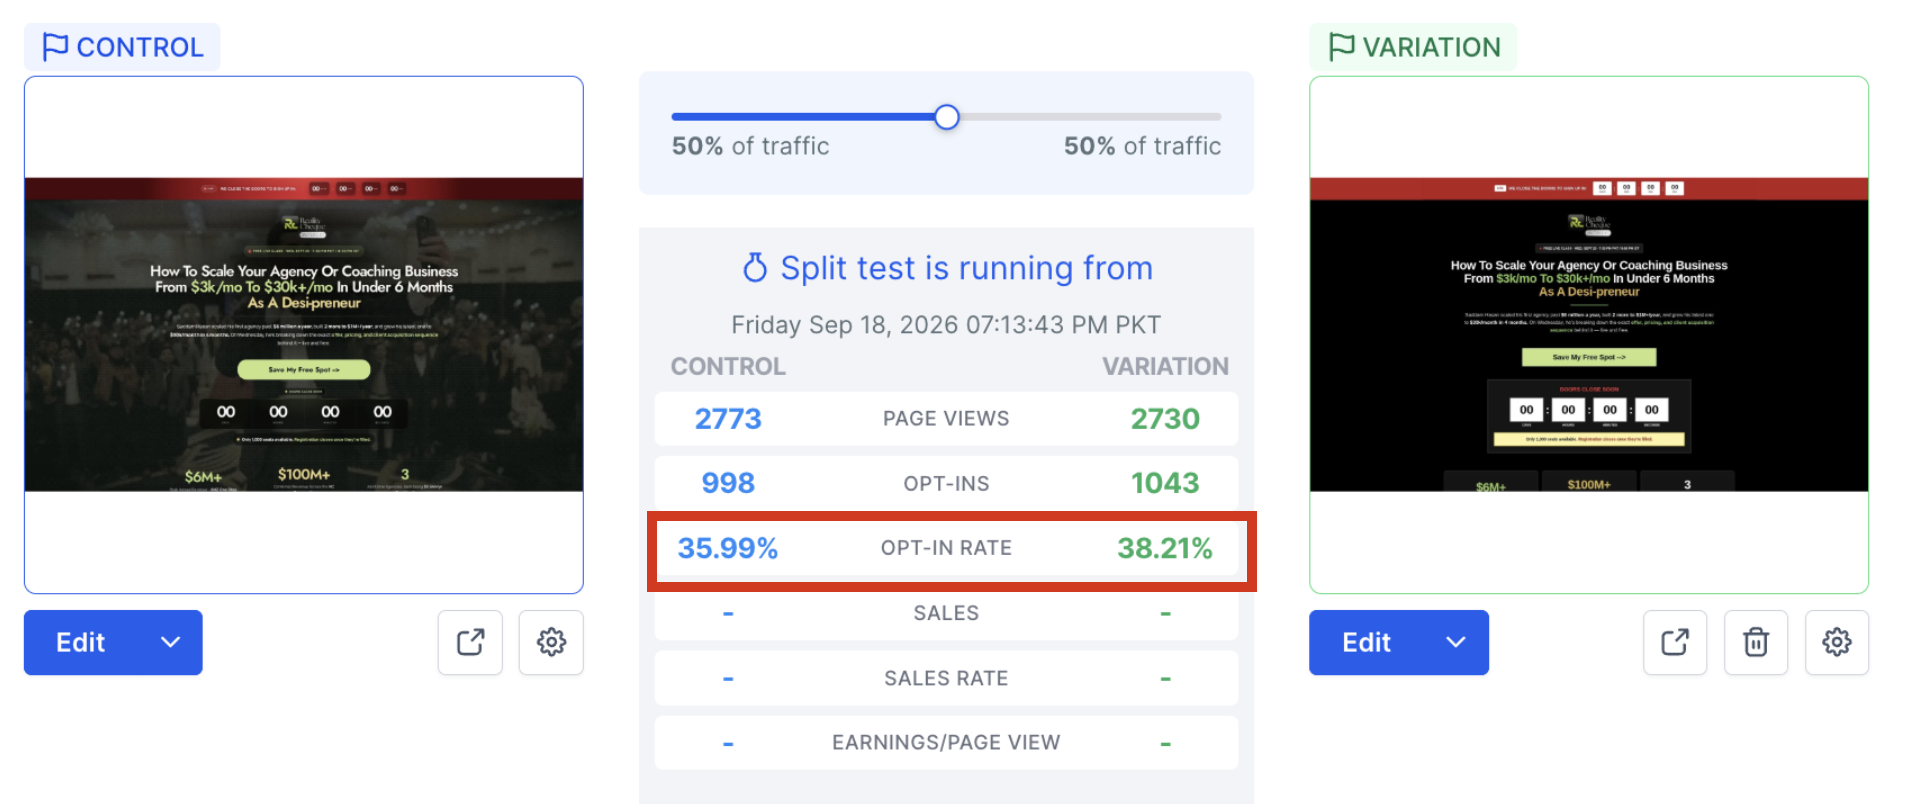Select the Variation page preview thumbnail
1908x804 pixels.
[x=1589, y=335]
